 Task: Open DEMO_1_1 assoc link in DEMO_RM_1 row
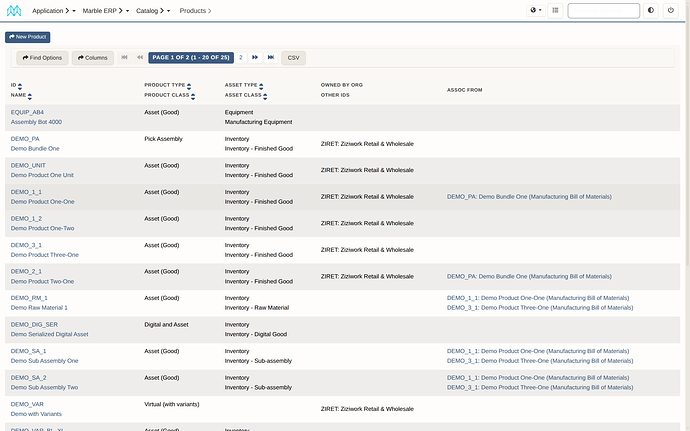538,298
